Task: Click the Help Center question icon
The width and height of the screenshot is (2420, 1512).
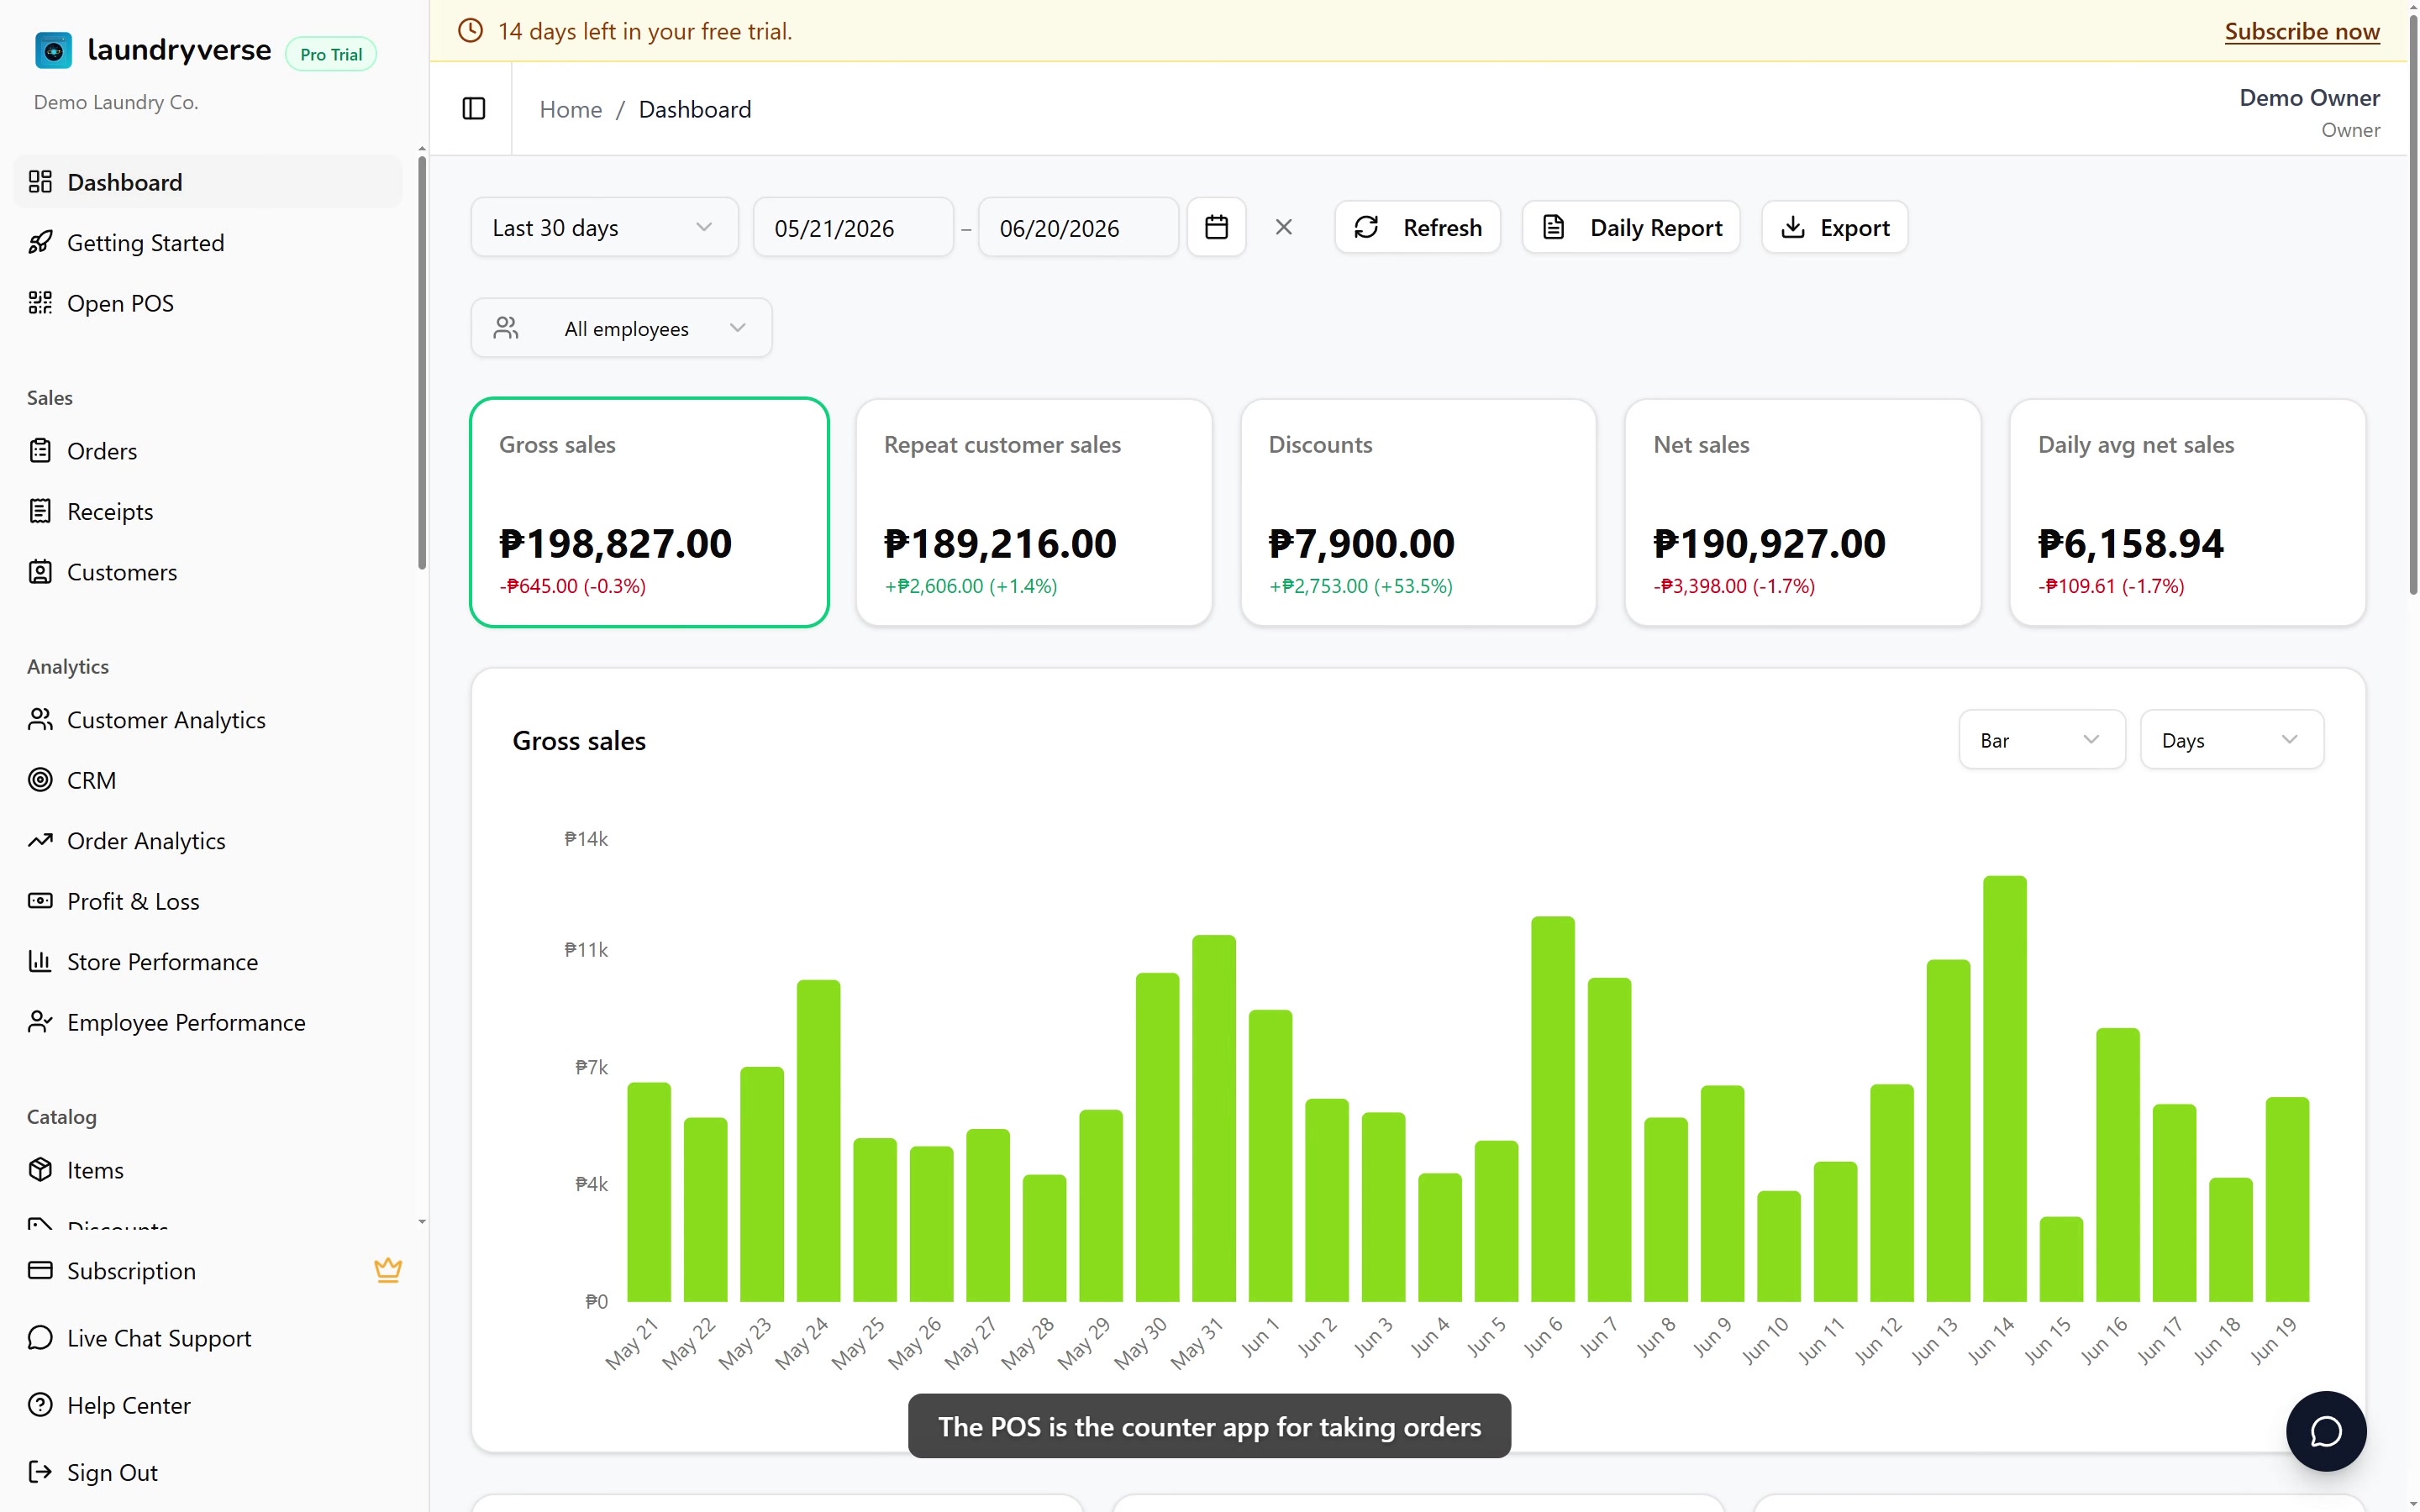Action: pyautogui.click(x=40, y=1405)
